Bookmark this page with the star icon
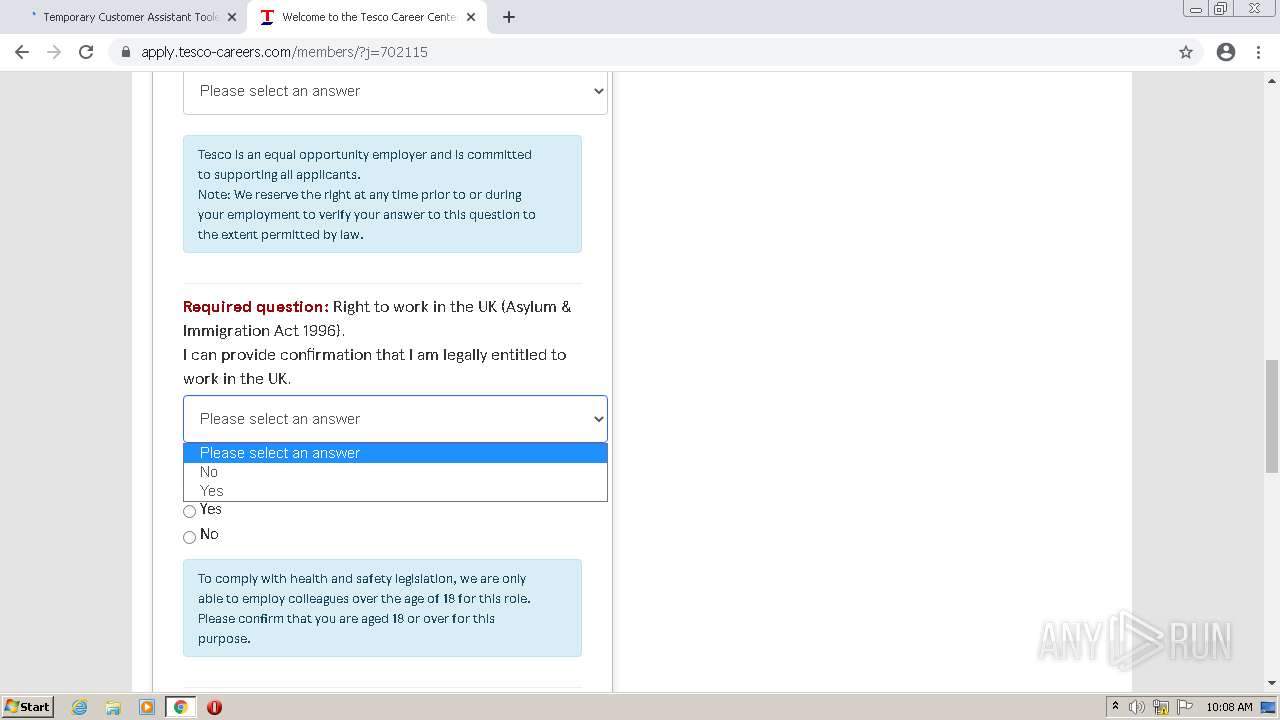The height and width of the screenshot is (720, 1280). click(x=1186, y=52)
